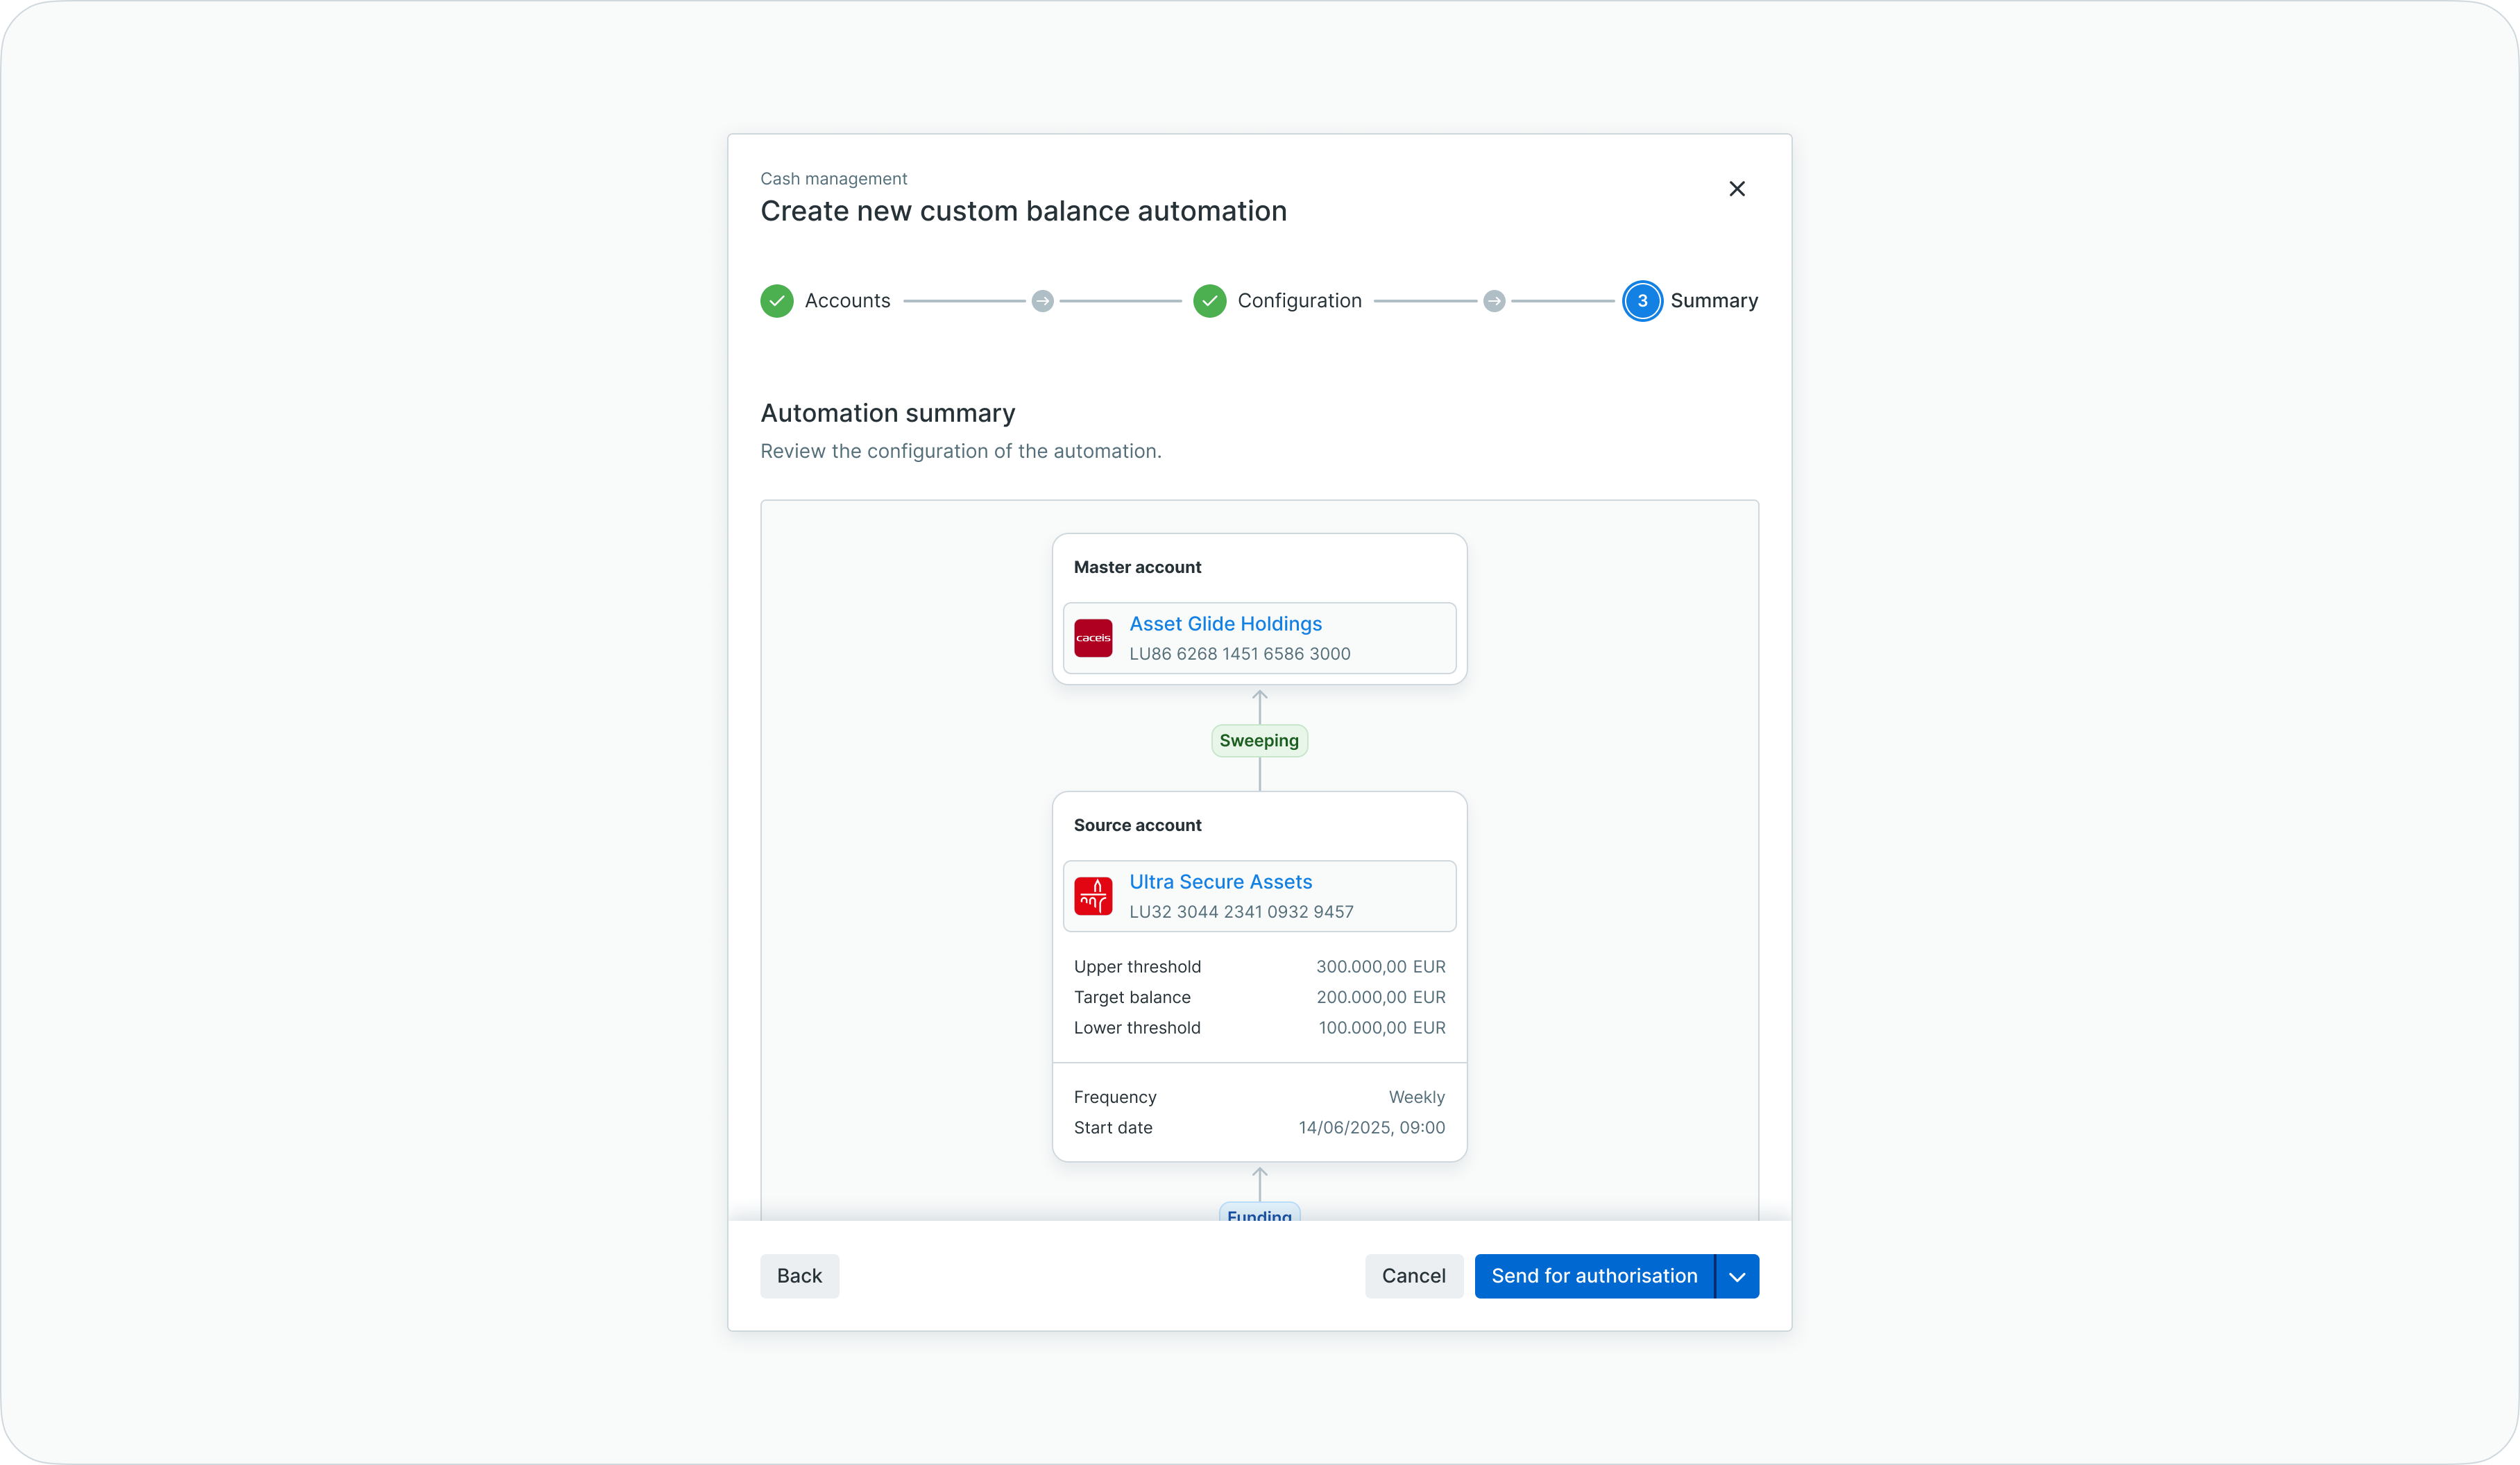Go to the Accounts step
Image resolution: width=2520 pixels, height=1465 pixels.
click(847, 301)
